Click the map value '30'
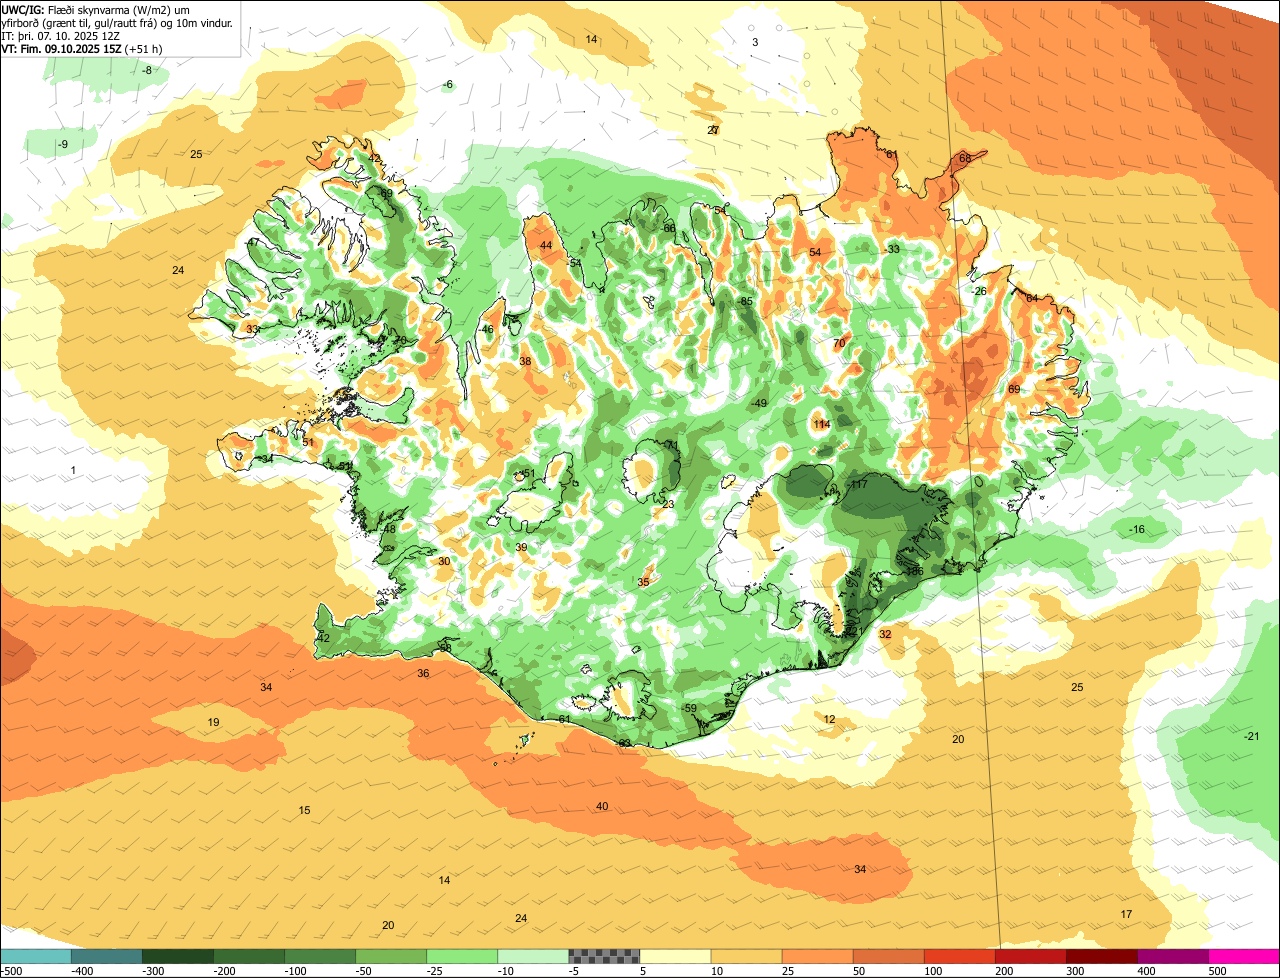 444,561
